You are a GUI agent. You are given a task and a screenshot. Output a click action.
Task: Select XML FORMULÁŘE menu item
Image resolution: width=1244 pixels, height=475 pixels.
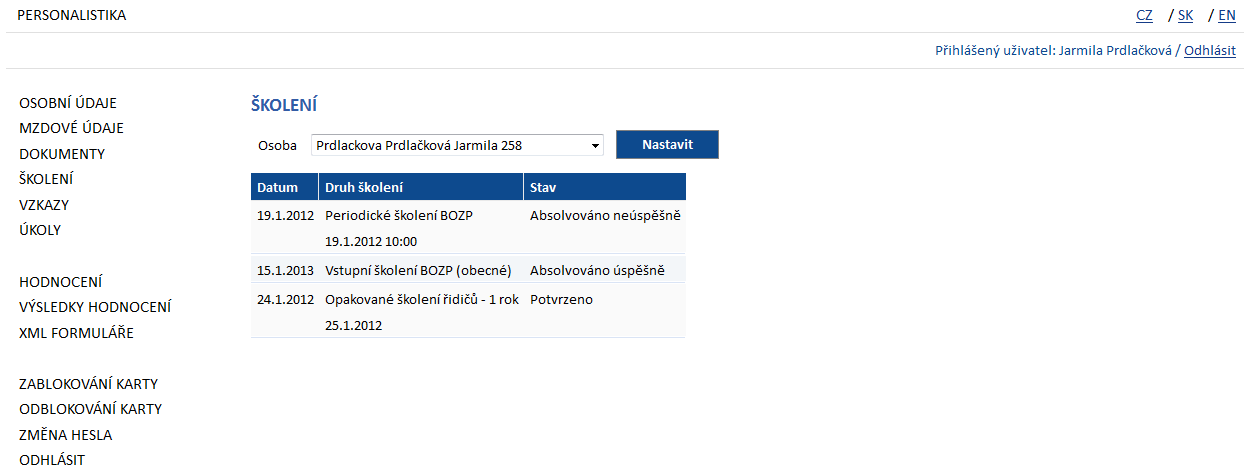76,333
